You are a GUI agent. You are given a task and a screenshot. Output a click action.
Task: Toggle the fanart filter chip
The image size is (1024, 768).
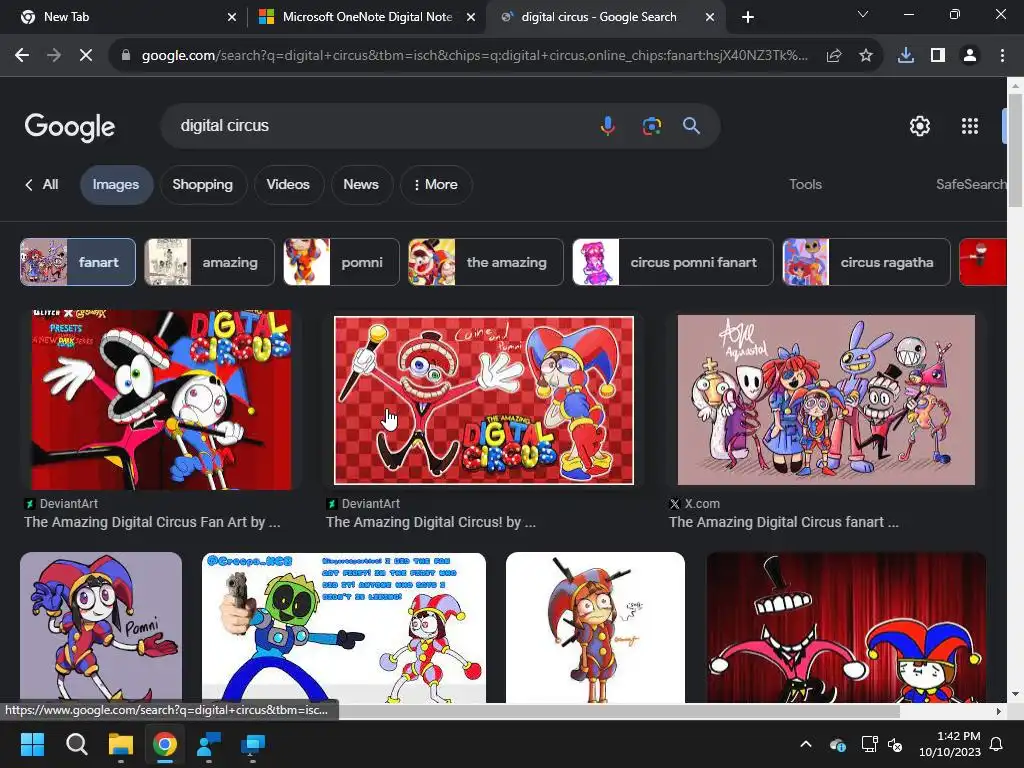click(x=78, y=262)
